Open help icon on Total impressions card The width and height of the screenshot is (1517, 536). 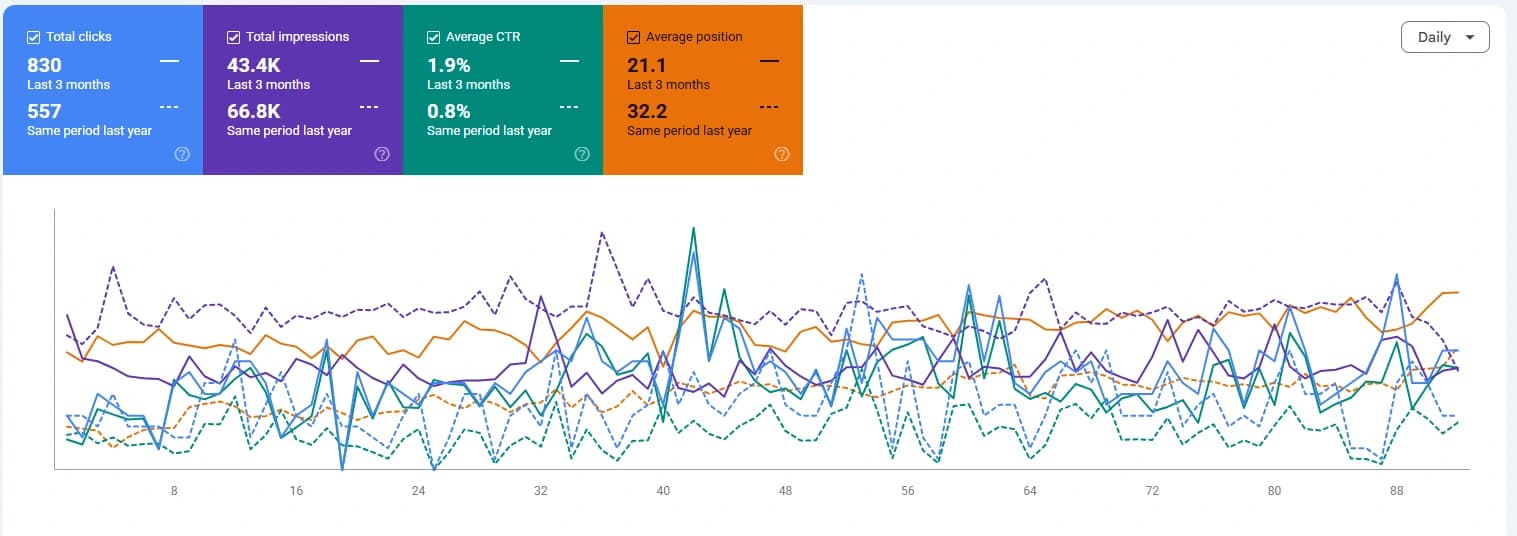coord(382,154)
